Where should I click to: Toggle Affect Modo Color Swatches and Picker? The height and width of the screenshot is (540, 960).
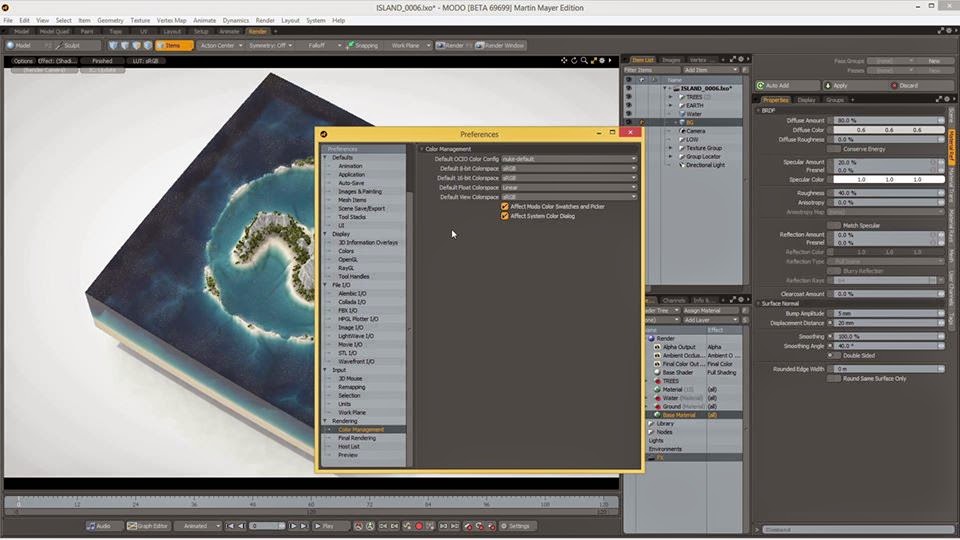[505, 207]
